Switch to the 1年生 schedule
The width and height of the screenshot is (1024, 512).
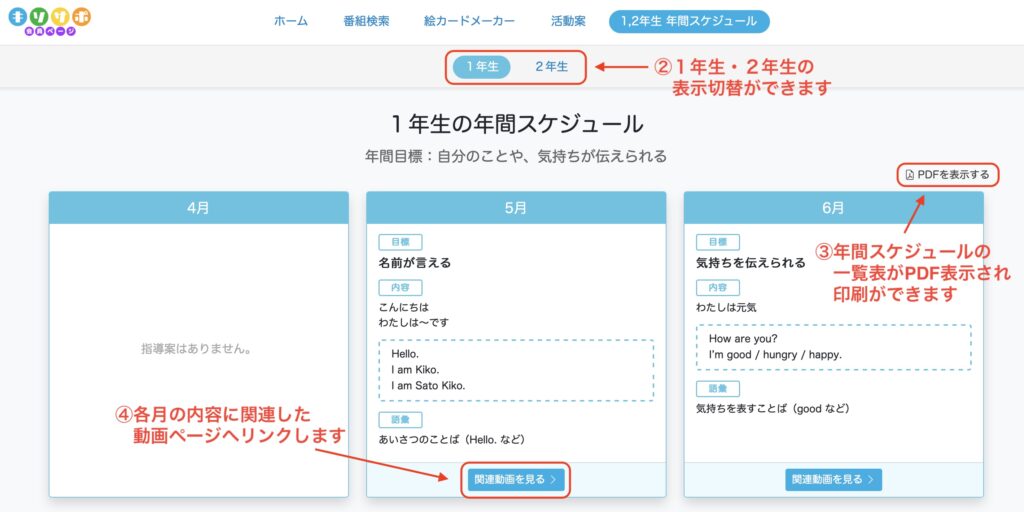(x=482, y=67)
